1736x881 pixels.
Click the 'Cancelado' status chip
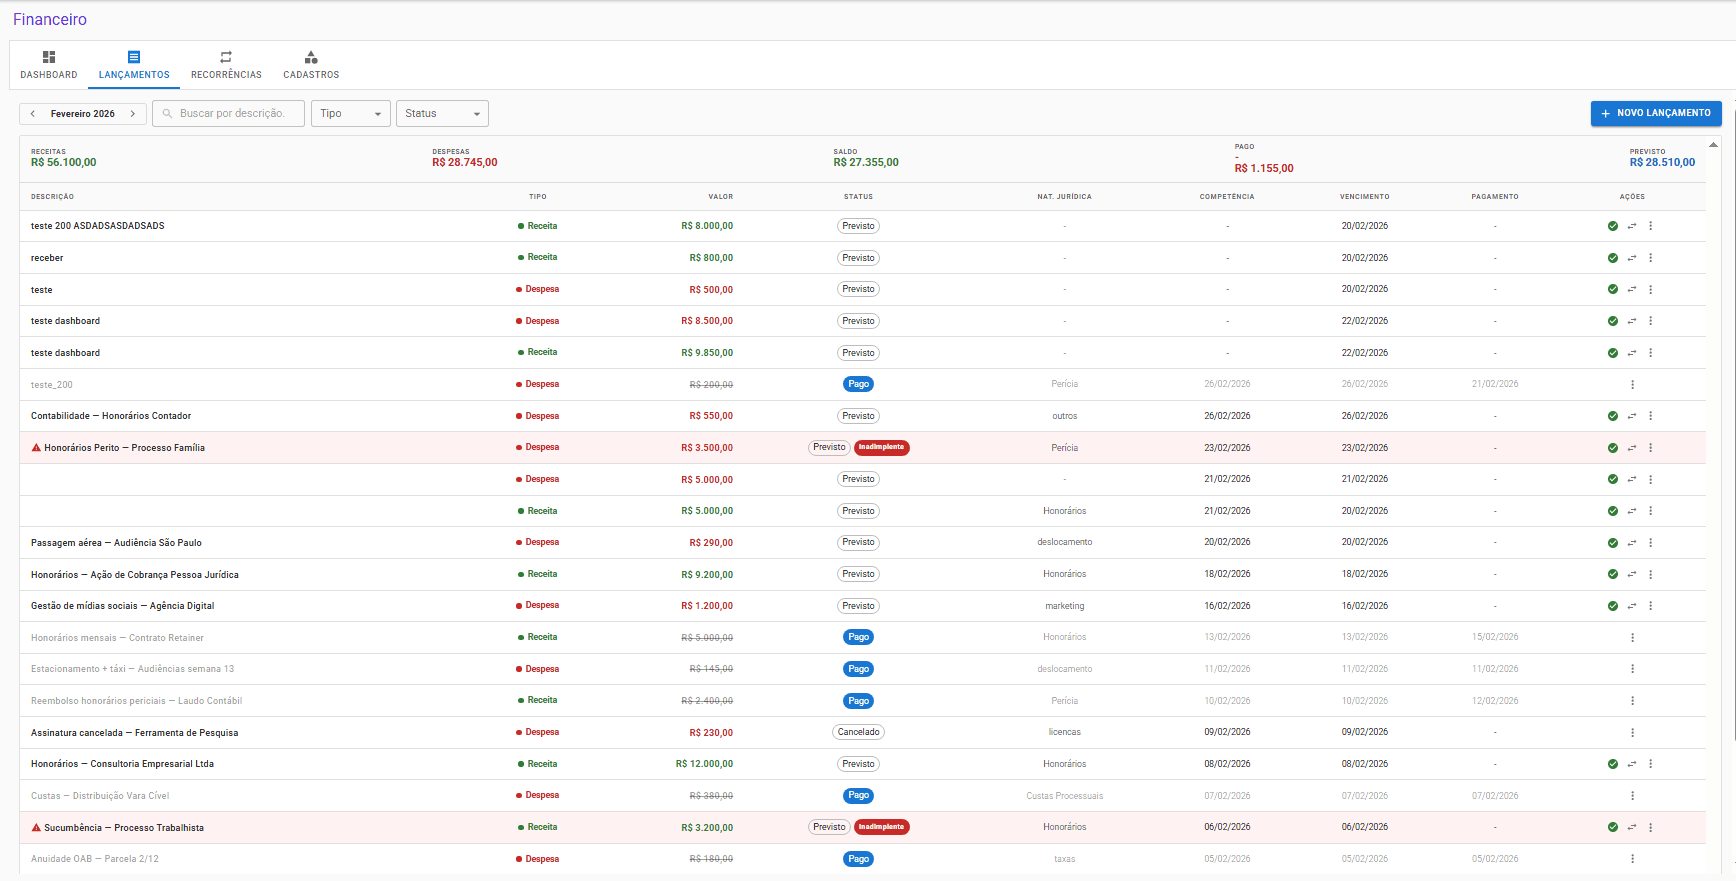tap(858, 732)
